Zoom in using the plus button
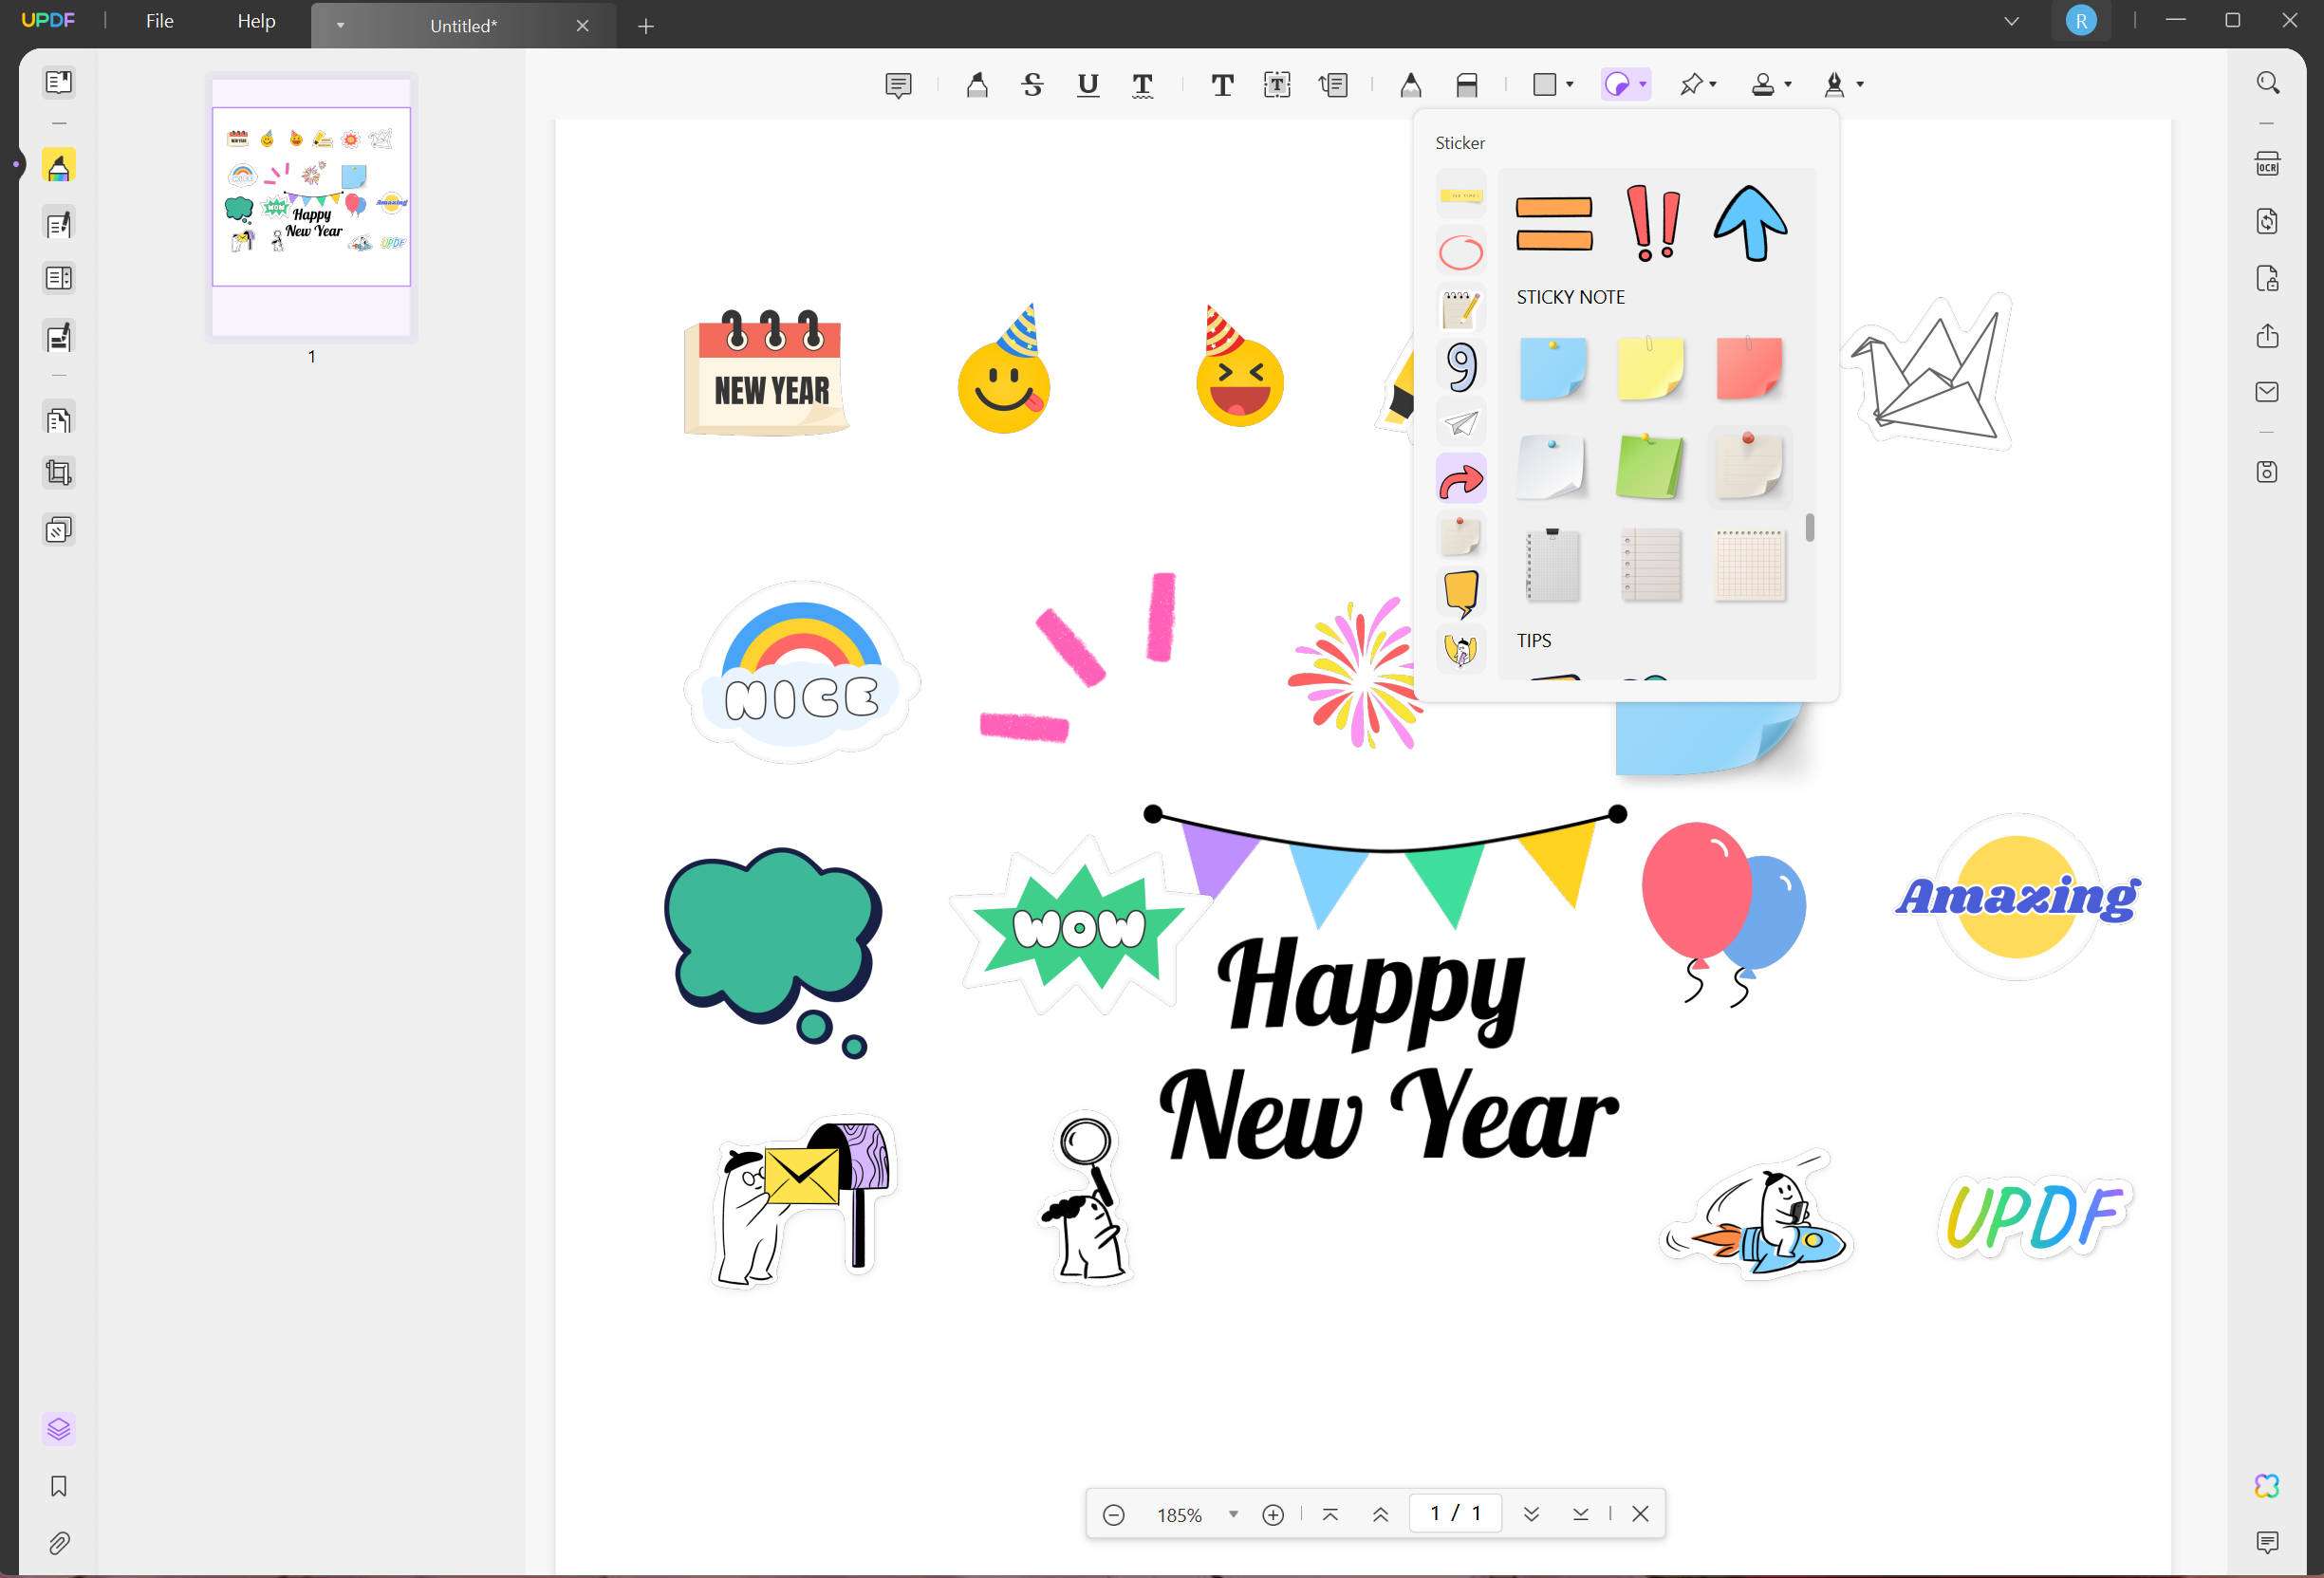The width and height of the screenshot is (2324, 1578). [1273, 1514]
